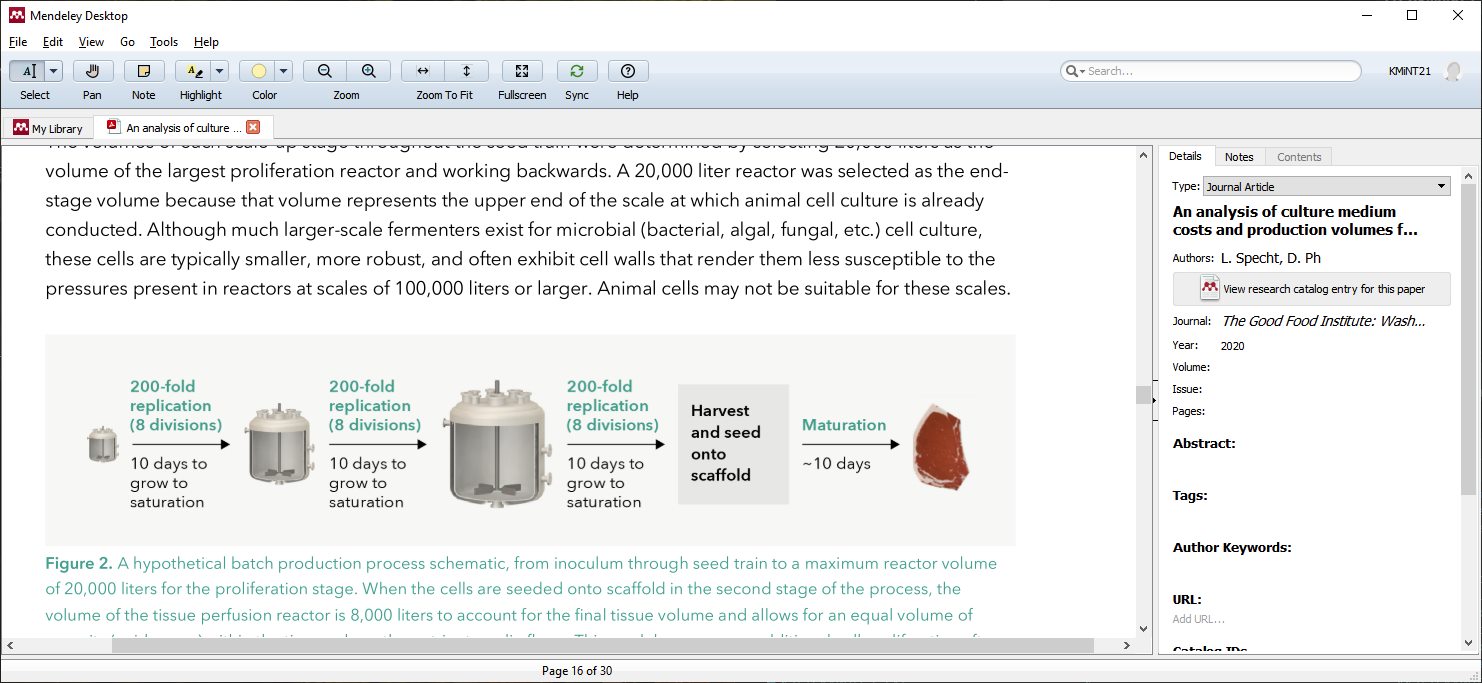Click the user profile avatar icon
The image size is (1482, 683).
point(1453,71)
